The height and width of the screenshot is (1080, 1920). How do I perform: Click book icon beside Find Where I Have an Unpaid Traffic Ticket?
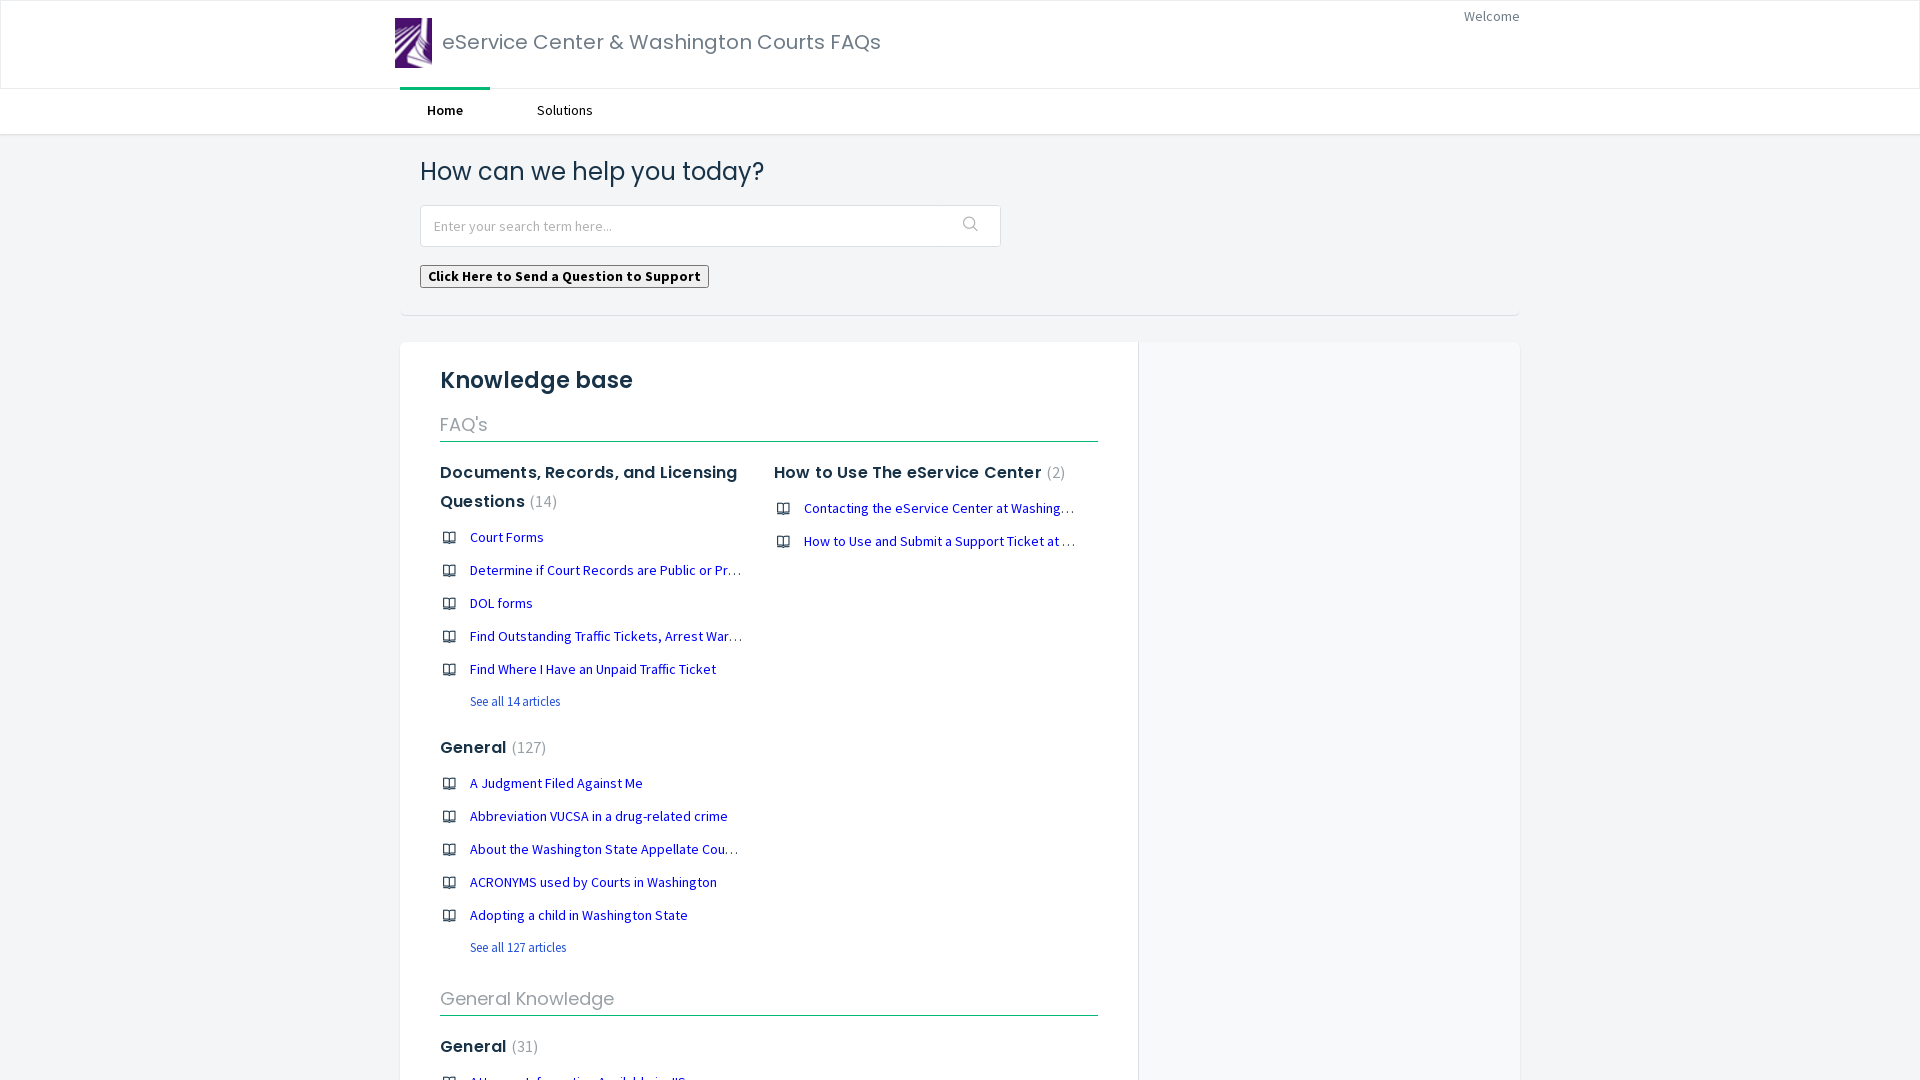[449, 670]
